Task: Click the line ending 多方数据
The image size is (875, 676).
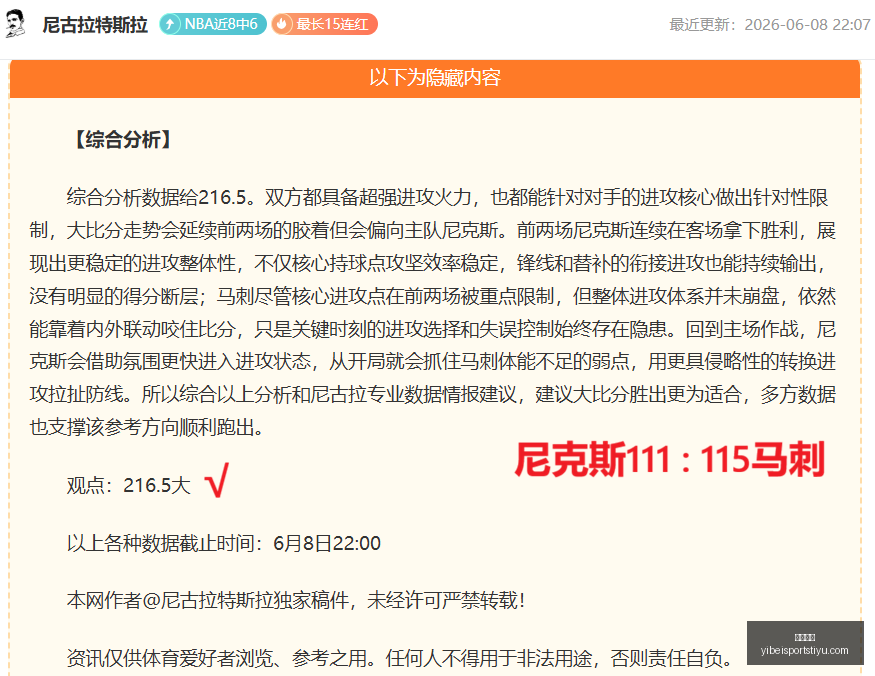Action: point(432,395)
